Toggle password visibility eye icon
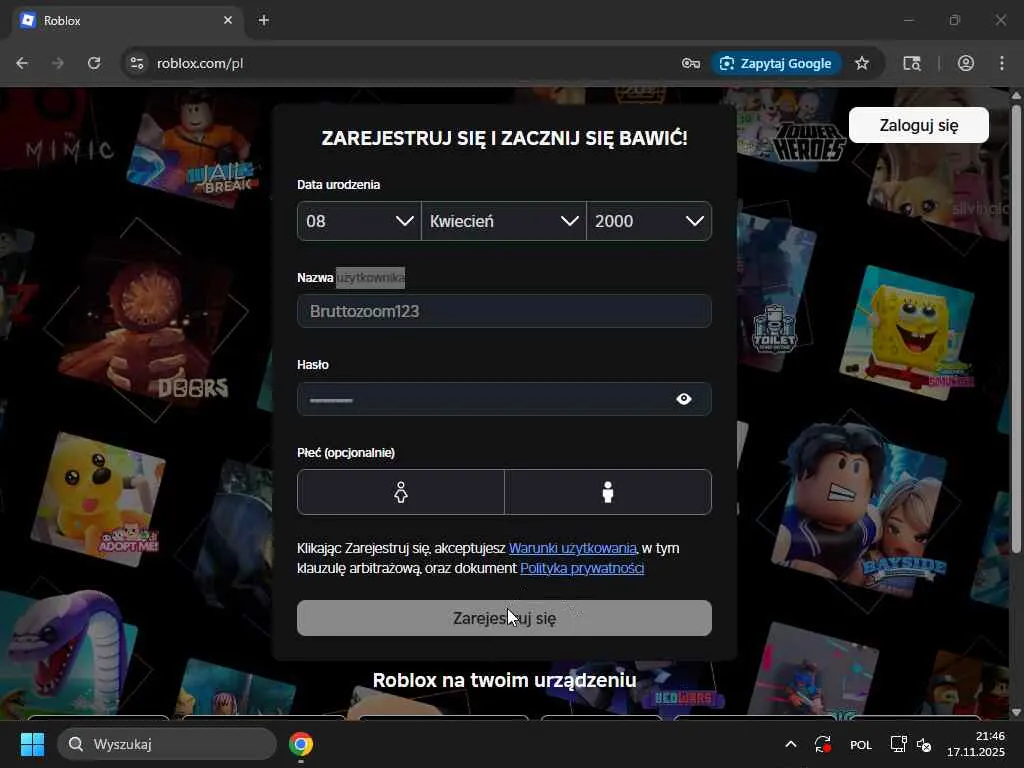The image size is (1024, 768). click(x=684, y=399)
